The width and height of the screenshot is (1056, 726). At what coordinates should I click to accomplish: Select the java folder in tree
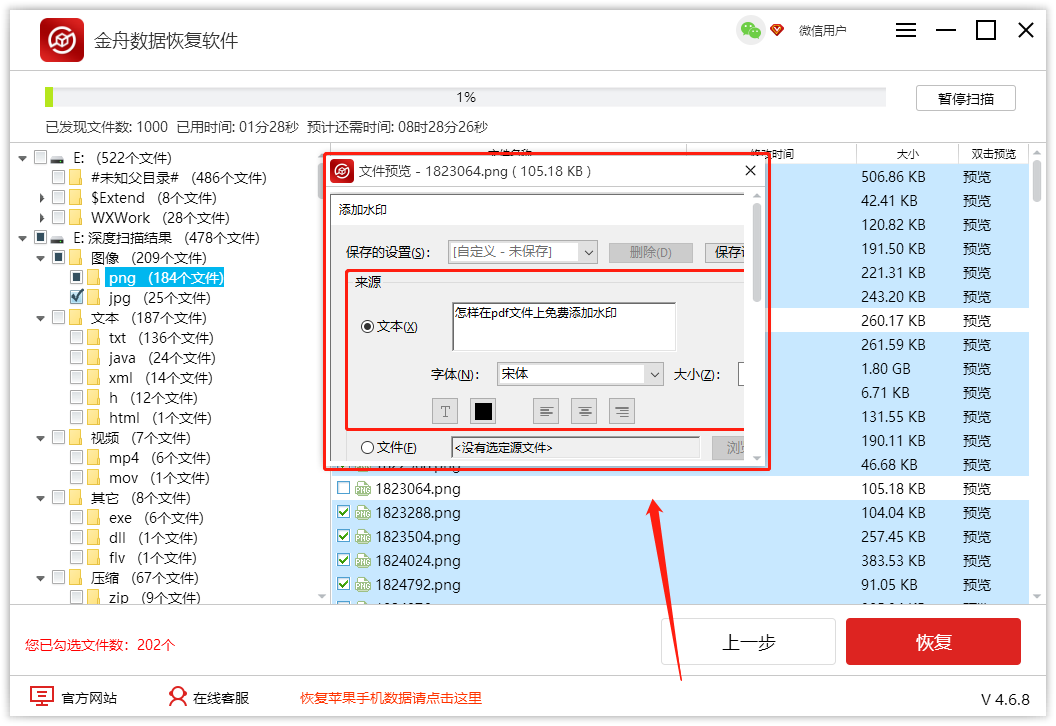[122, 358]
